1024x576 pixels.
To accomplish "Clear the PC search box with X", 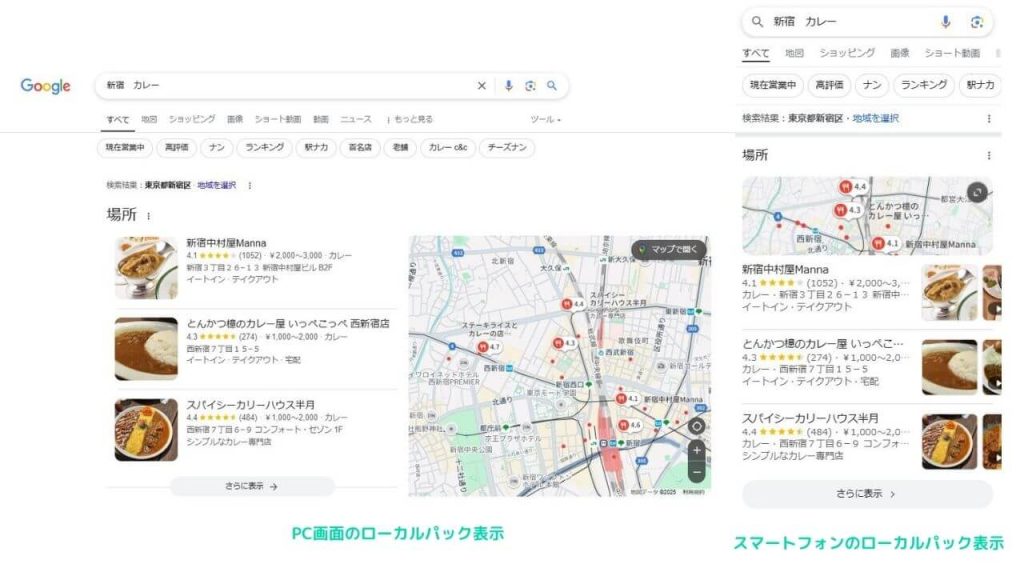I will coord(481,86).
